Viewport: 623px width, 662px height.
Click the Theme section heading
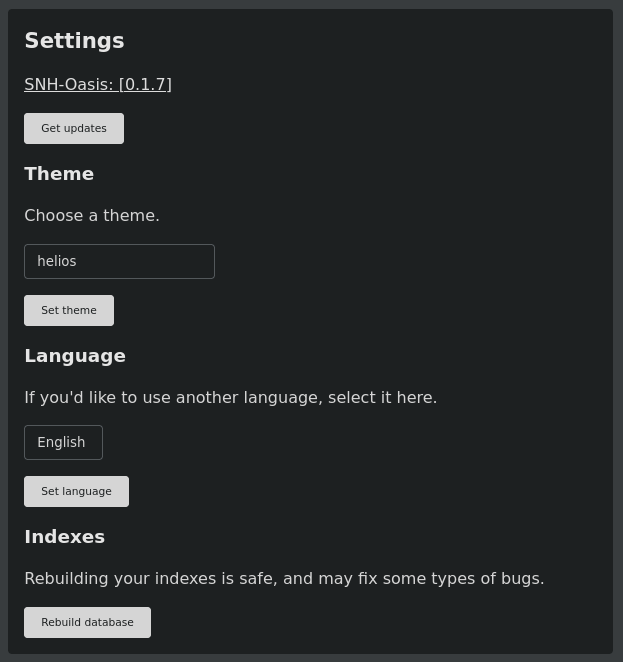click(x=59, y=174)
